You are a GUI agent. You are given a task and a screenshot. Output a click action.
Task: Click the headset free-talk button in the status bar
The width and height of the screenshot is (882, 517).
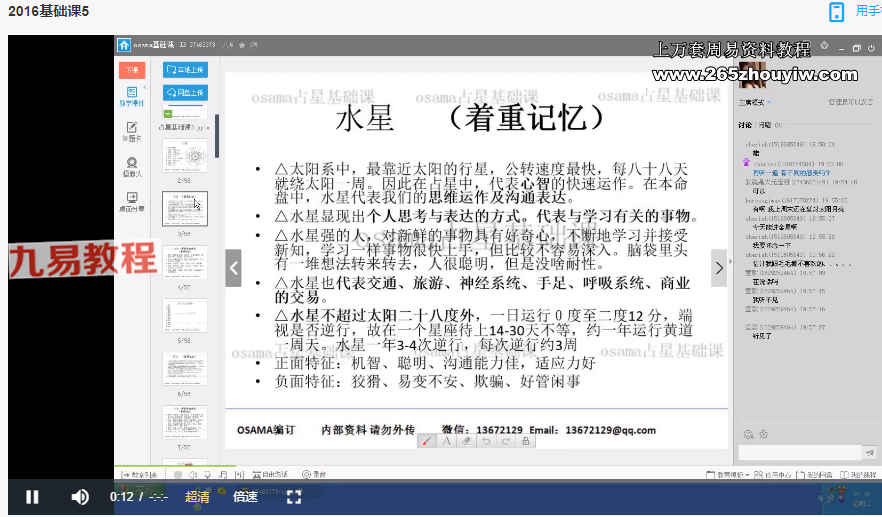coord(269,475)
